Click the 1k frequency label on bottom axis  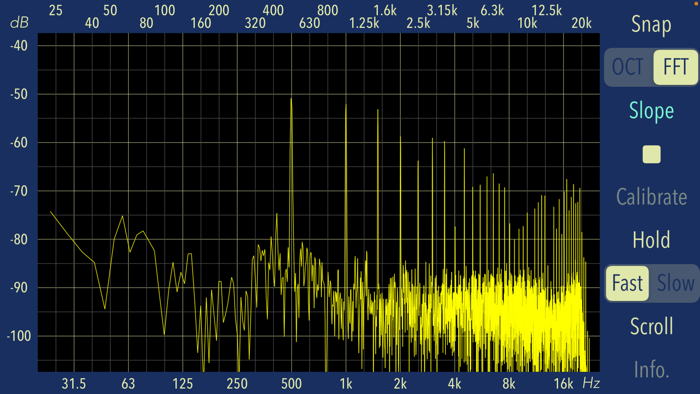[x=346, y=383]
